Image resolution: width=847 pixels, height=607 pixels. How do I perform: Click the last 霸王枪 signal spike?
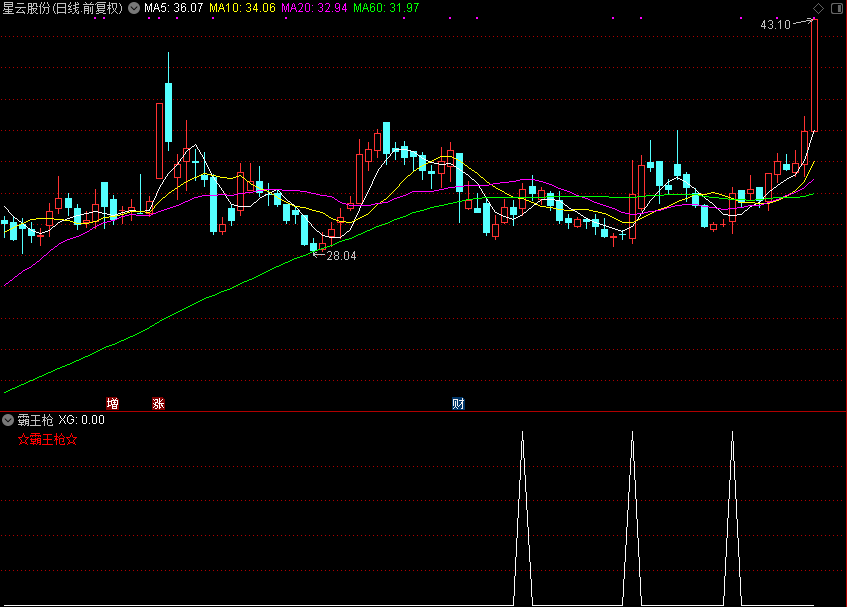click(x=732, y=518)
